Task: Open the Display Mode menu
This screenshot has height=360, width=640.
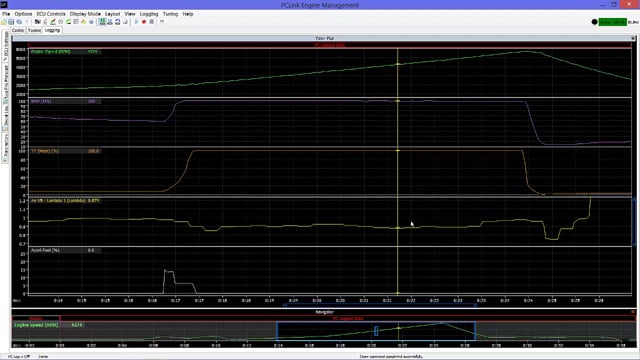Action: point(85,14)
